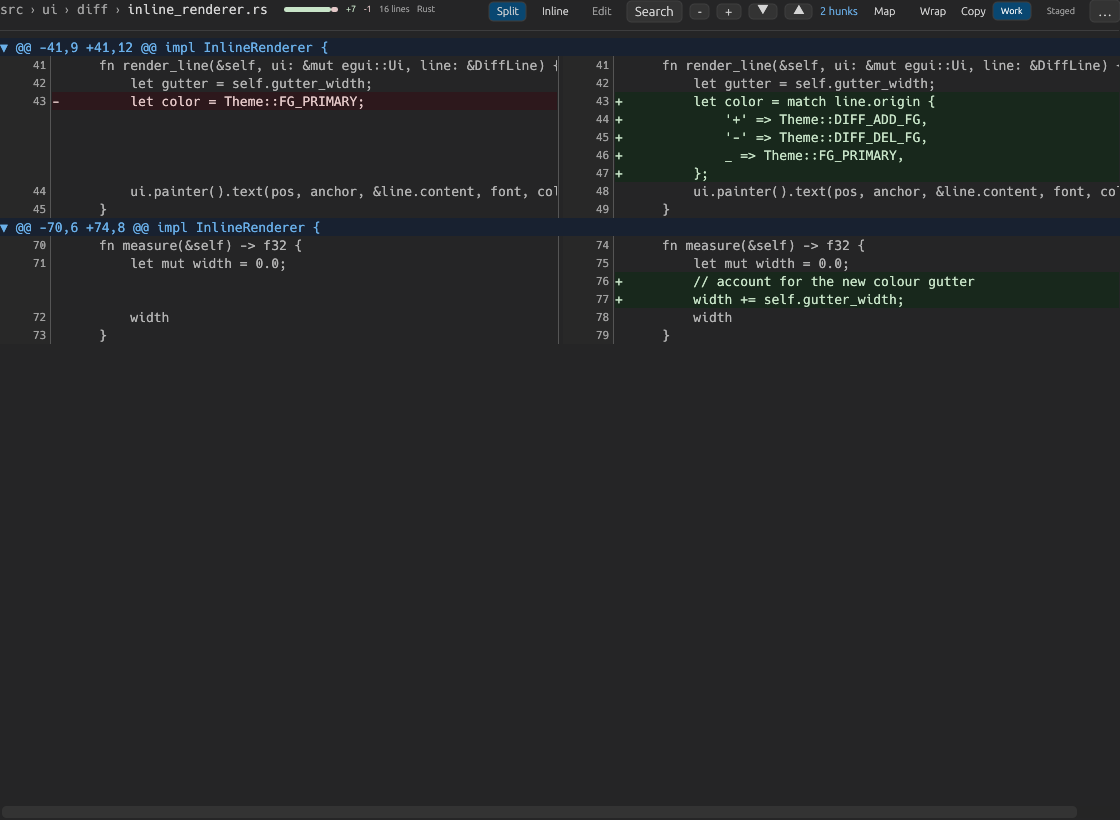Open the Edit mode tab
1120x820 pixels.
tap(601, 11)
